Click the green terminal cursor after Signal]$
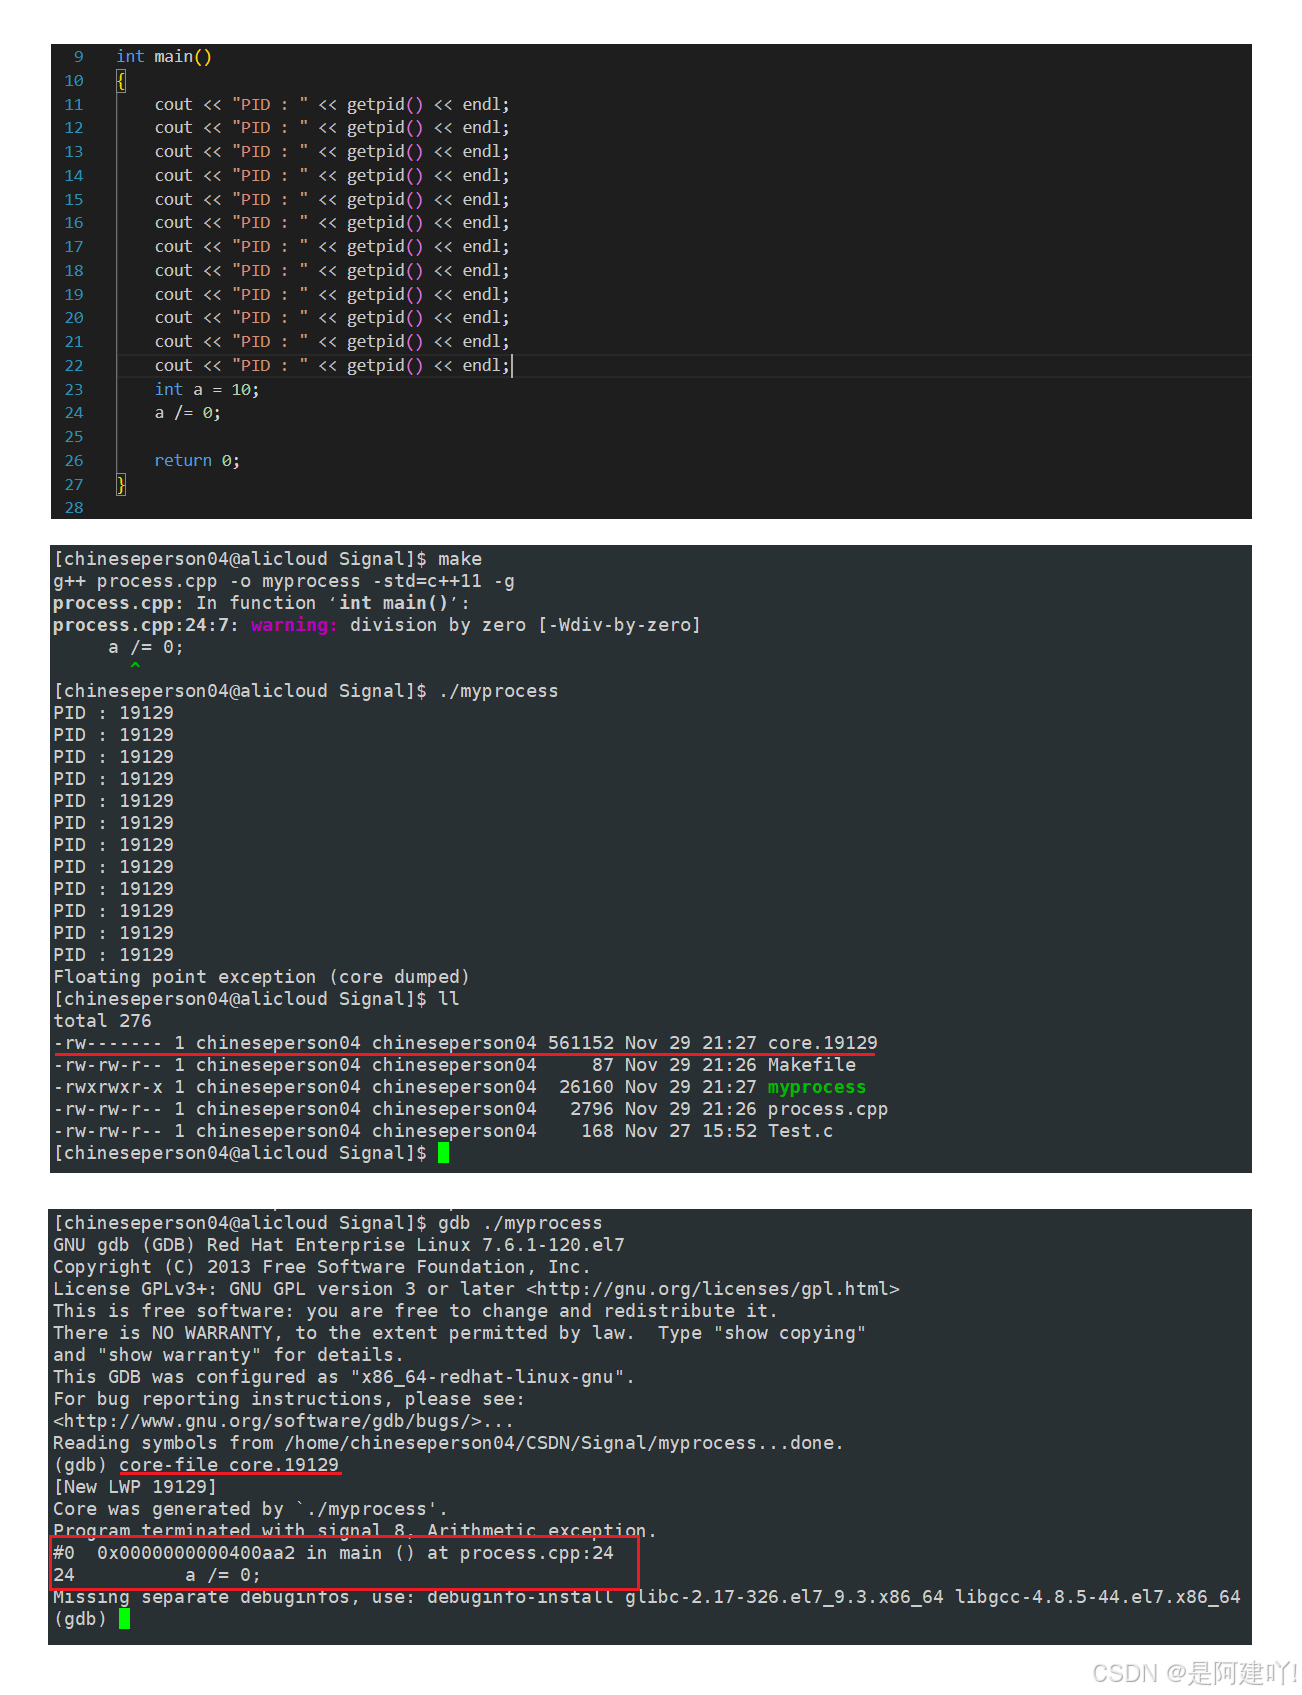This screenshot has height=1695, width=1302. coord(443,1153)
